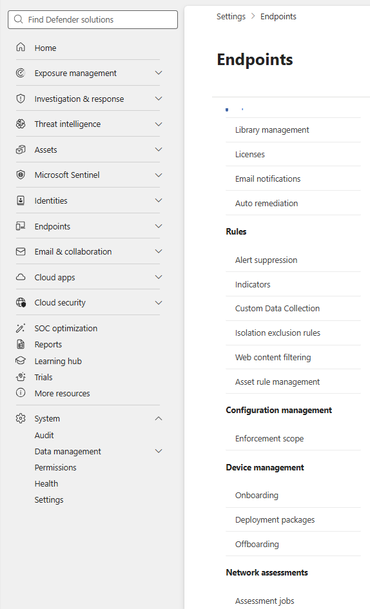Collapse the System section chevron

coord(158,418)
